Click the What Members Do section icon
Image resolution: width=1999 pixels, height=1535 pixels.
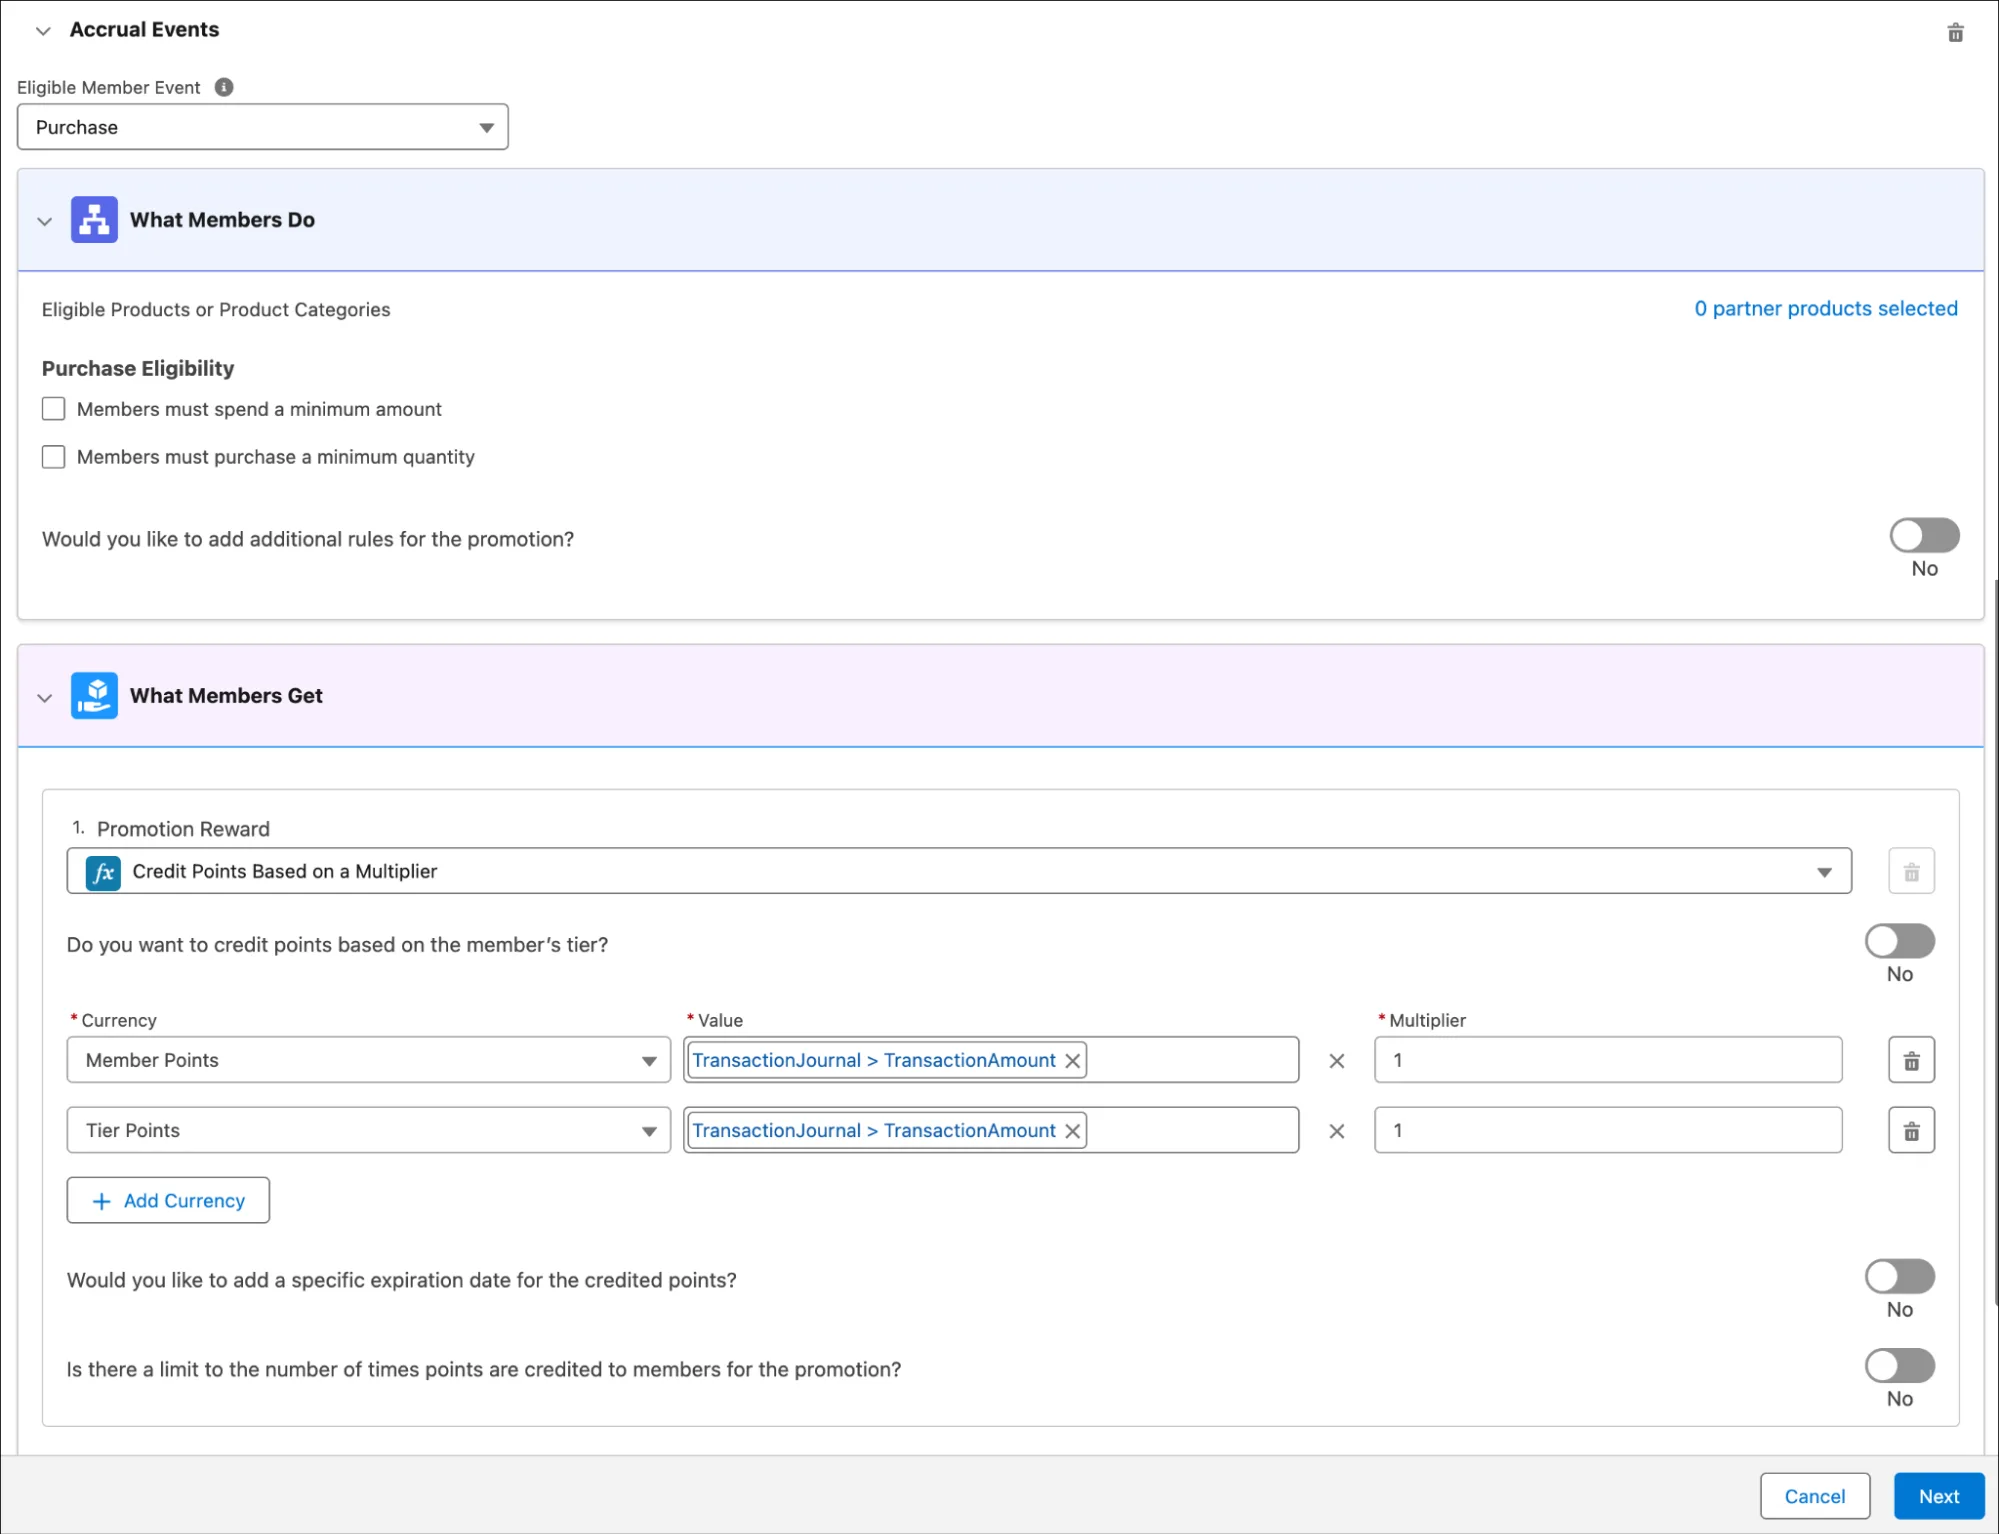point(94,218)
